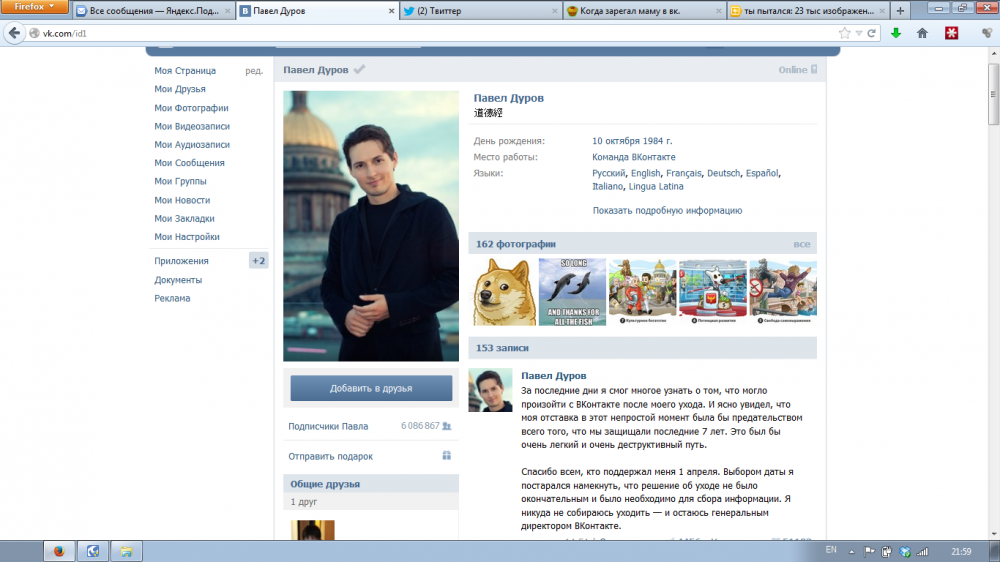Click the browser back arrow button
The image size is (1000, 562).
click(14, 33)
